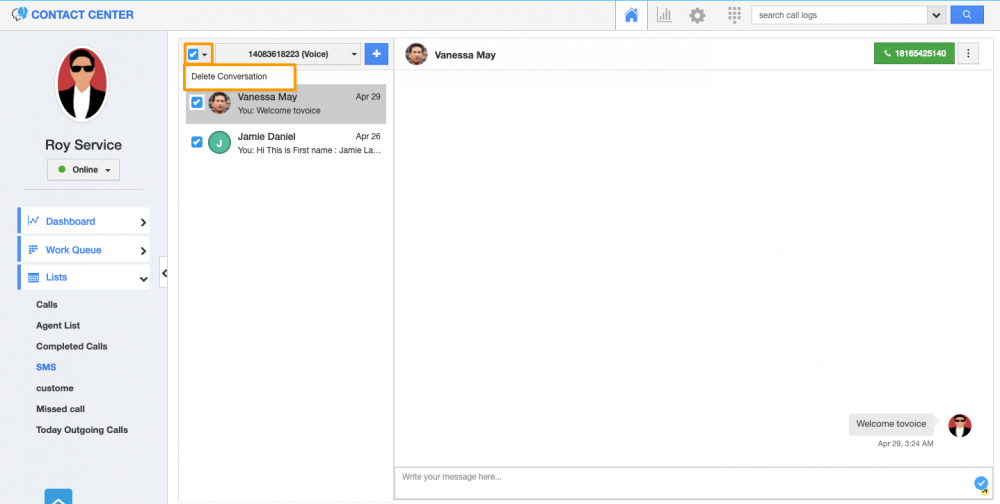Choose Delete Conversation from the menu
The image size is (1000, 504).
coord(229,76)
